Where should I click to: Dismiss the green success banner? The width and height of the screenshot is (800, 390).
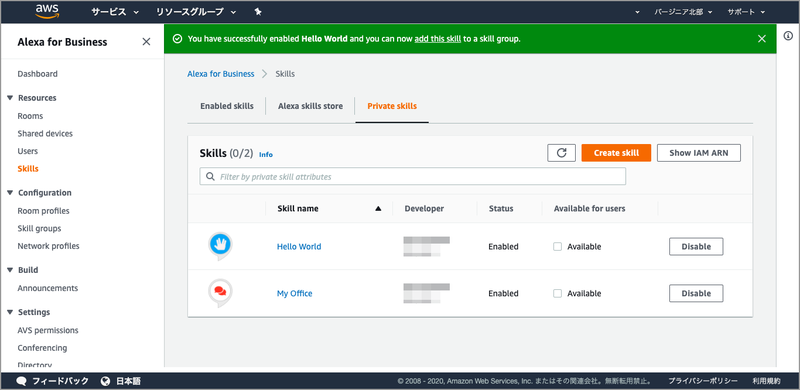[762, 39]
